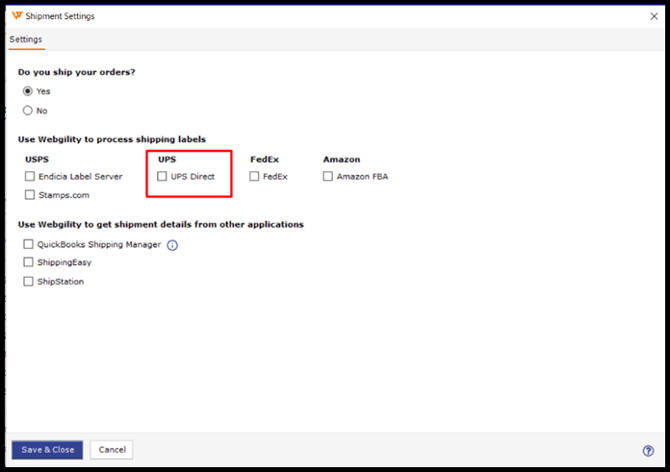Screen dimensions: 670x472
Task: Select the No radio button
Action: [28, 111]
